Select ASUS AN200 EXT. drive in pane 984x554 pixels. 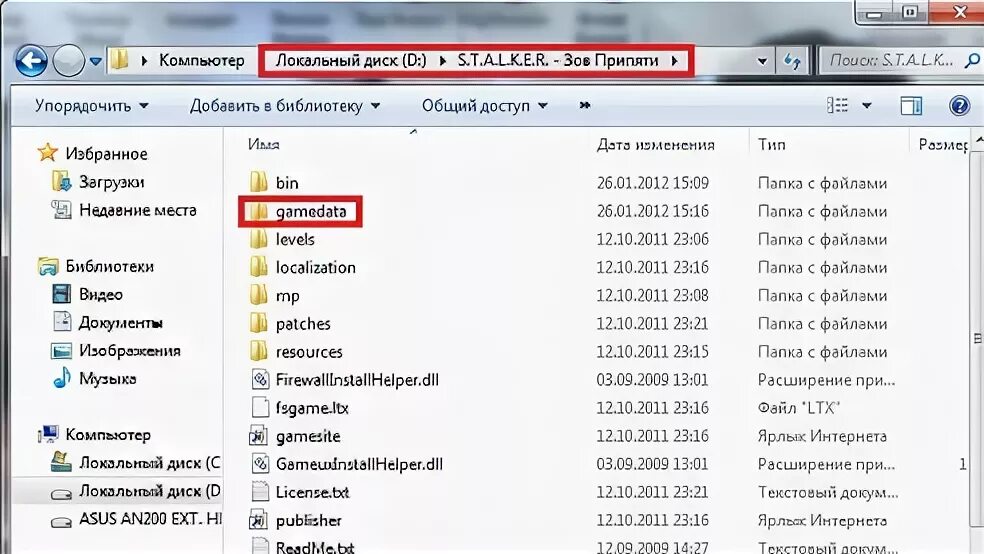[150, 519]
